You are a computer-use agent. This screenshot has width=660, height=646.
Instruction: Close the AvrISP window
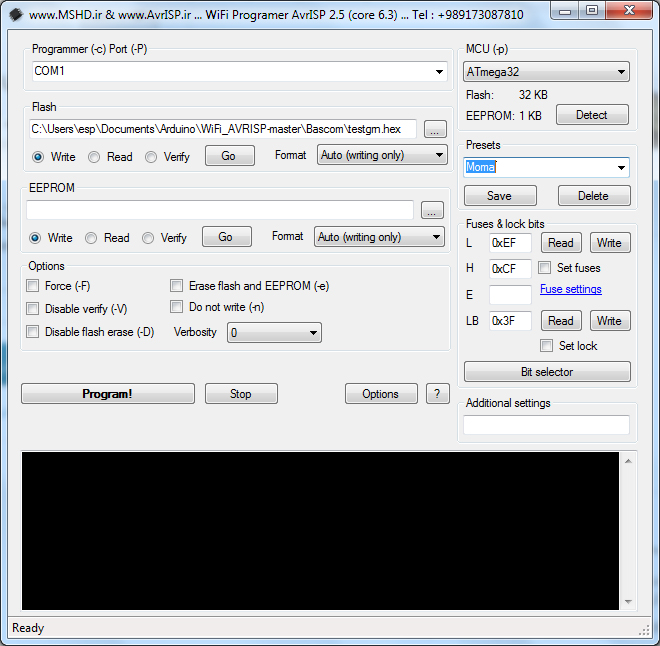tap(629, 11)
